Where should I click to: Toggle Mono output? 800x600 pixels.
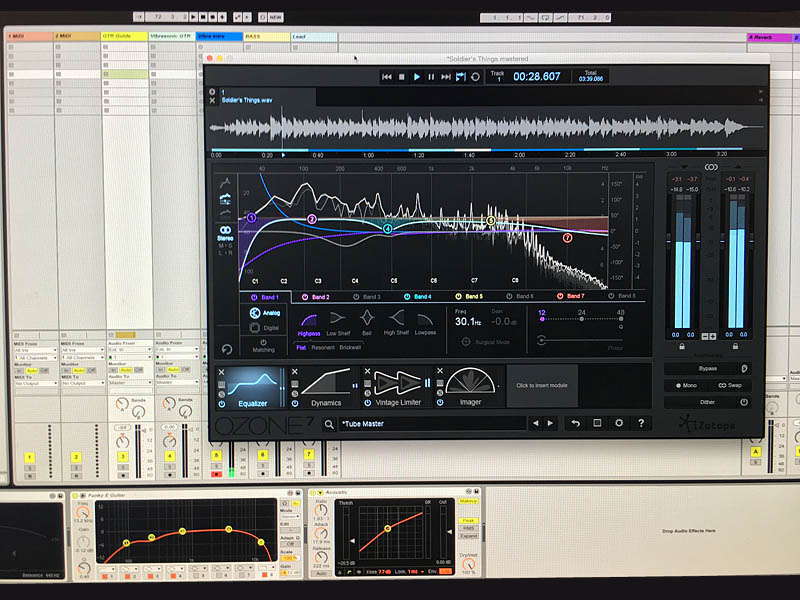click(x=686, y=385)
